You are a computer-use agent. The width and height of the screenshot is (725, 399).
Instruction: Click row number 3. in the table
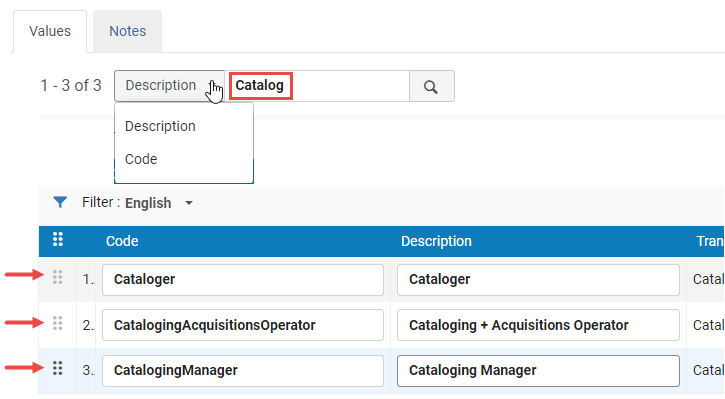[88, 370]
